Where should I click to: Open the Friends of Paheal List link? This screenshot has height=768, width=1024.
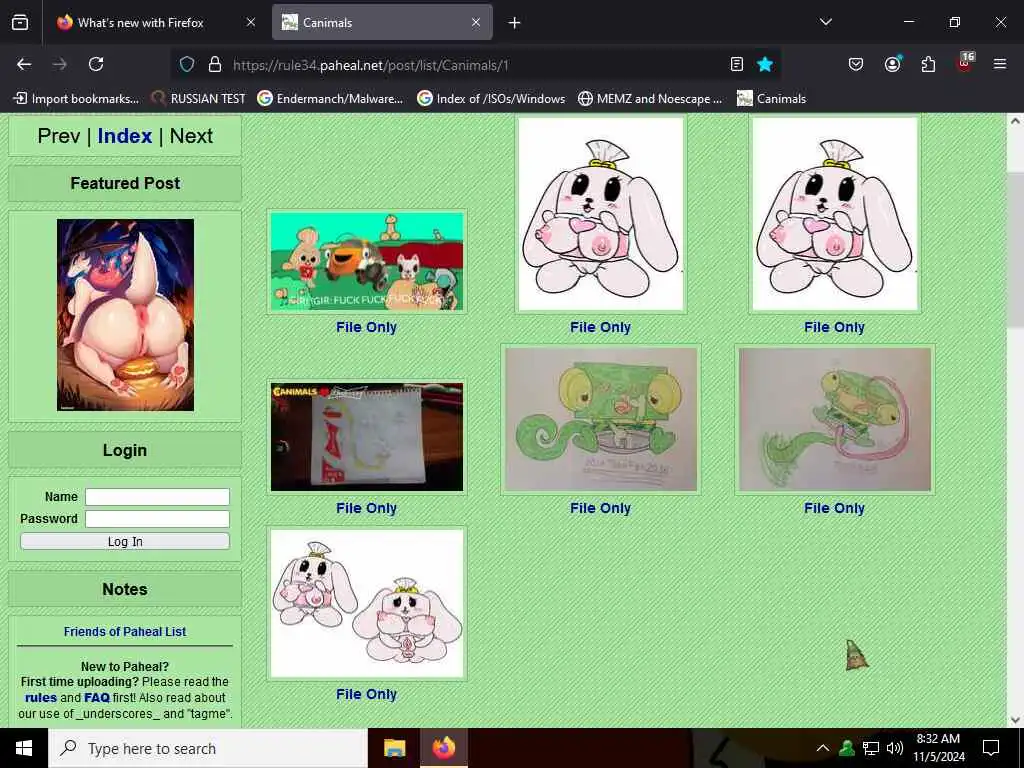click(125, 632)
